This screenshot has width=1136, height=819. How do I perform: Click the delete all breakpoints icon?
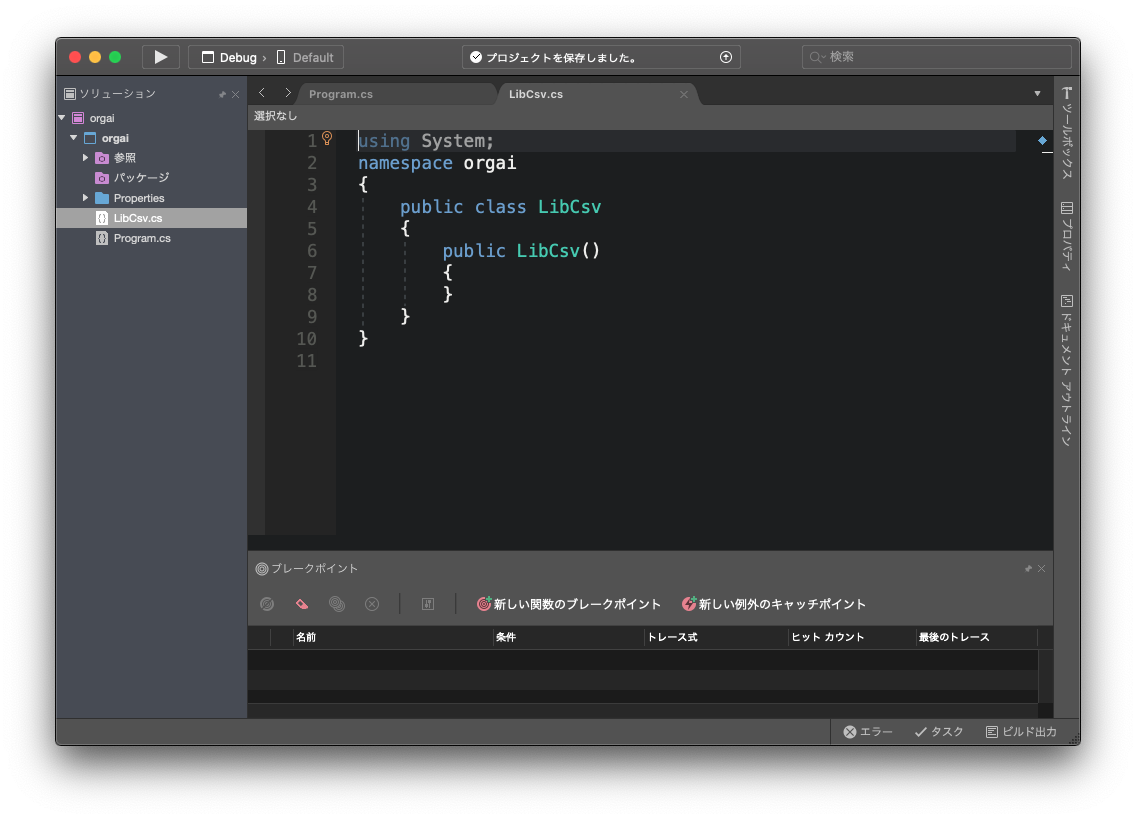[372, 604]
